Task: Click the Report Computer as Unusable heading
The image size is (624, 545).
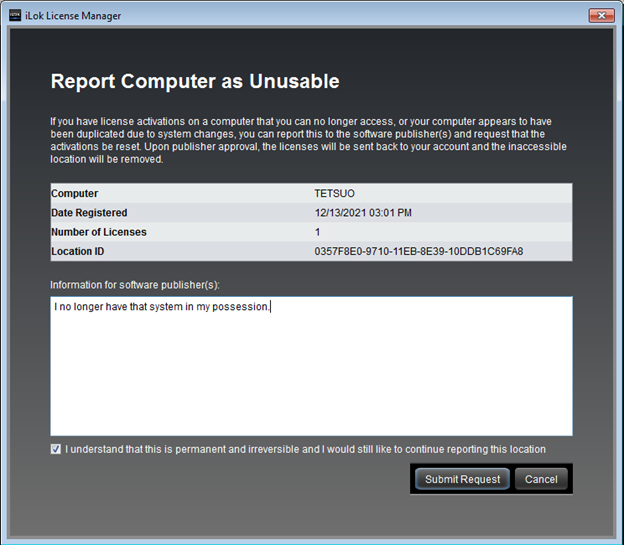Action: [x=195, y=81]
